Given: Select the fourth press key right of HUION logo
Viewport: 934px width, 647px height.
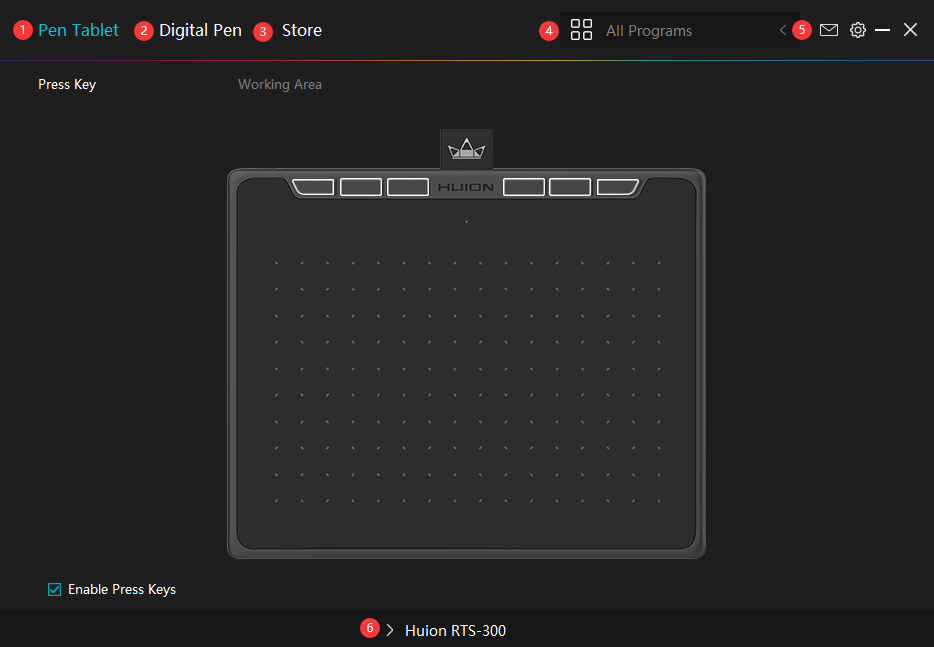Looking at the screenshot, I should point(524,186).
